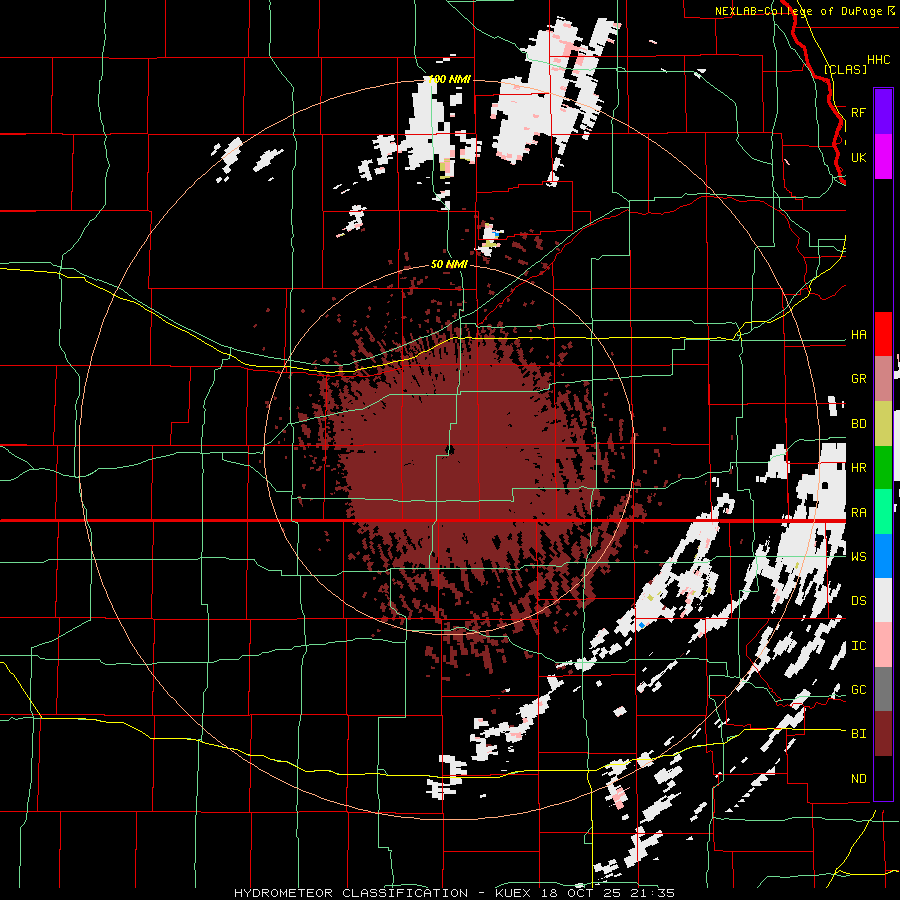Select the IC legend label
Image resolution: width=900 pixels, height=900 pixels.
(x=858, y=646)
